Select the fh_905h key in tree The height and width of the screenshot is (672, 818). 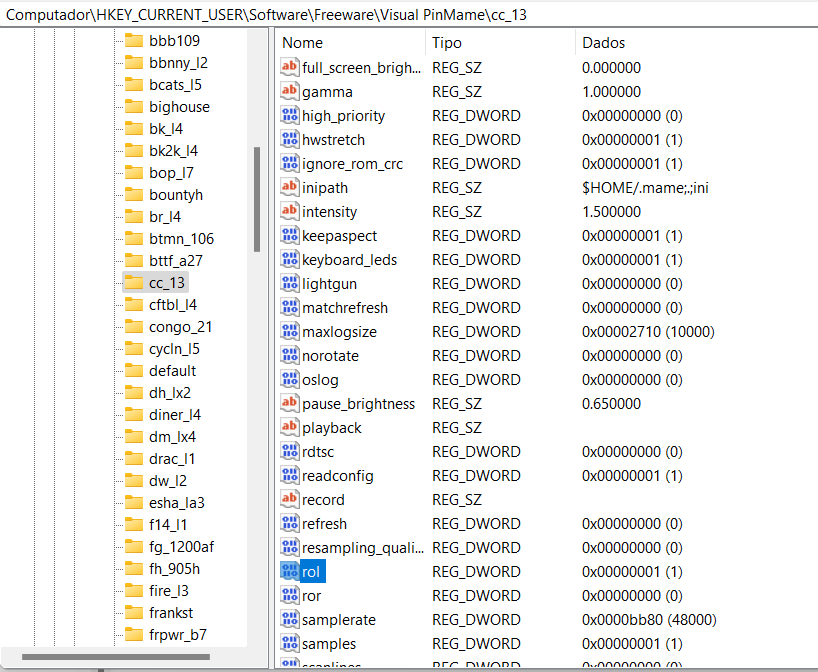tap(174, 569)
